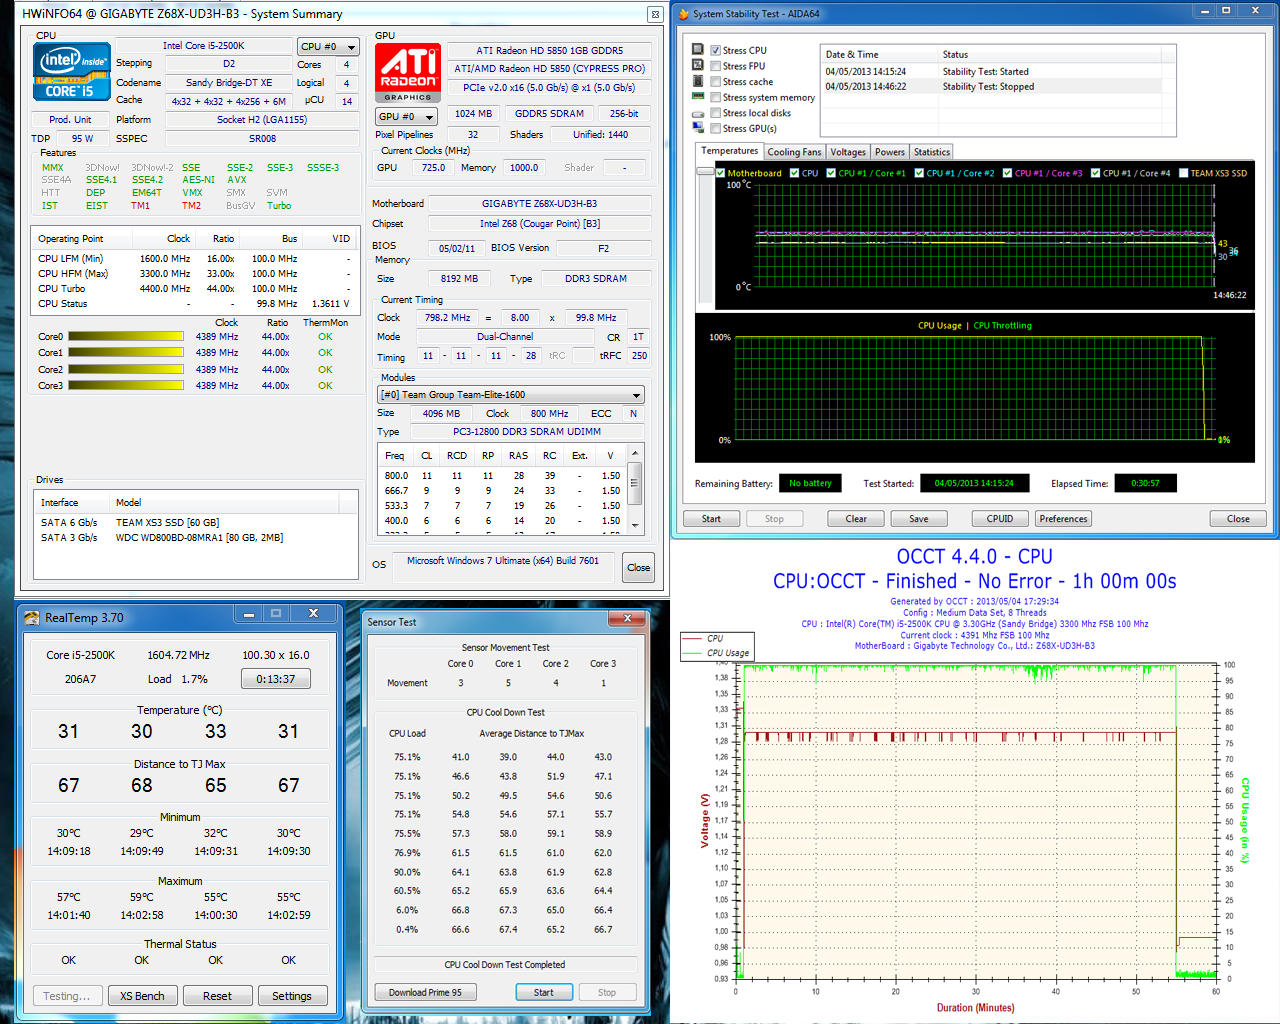Tick the Stress local disks checkbox
Viewport: 1280px width, 1024px height.
715,113
